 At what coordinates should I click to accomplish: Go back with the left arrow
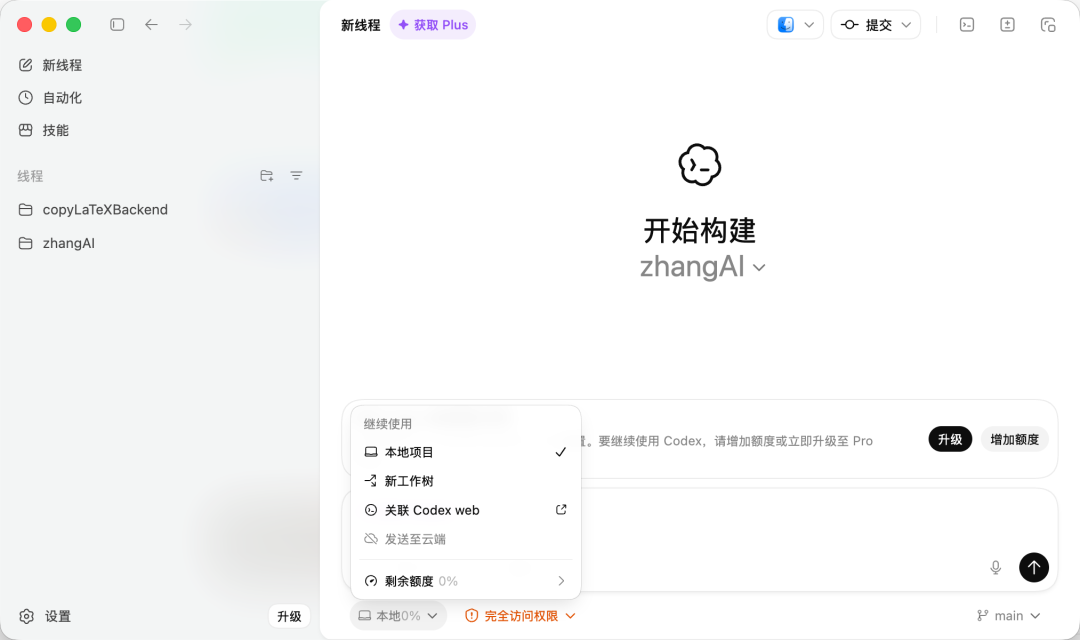pos(152,25)
